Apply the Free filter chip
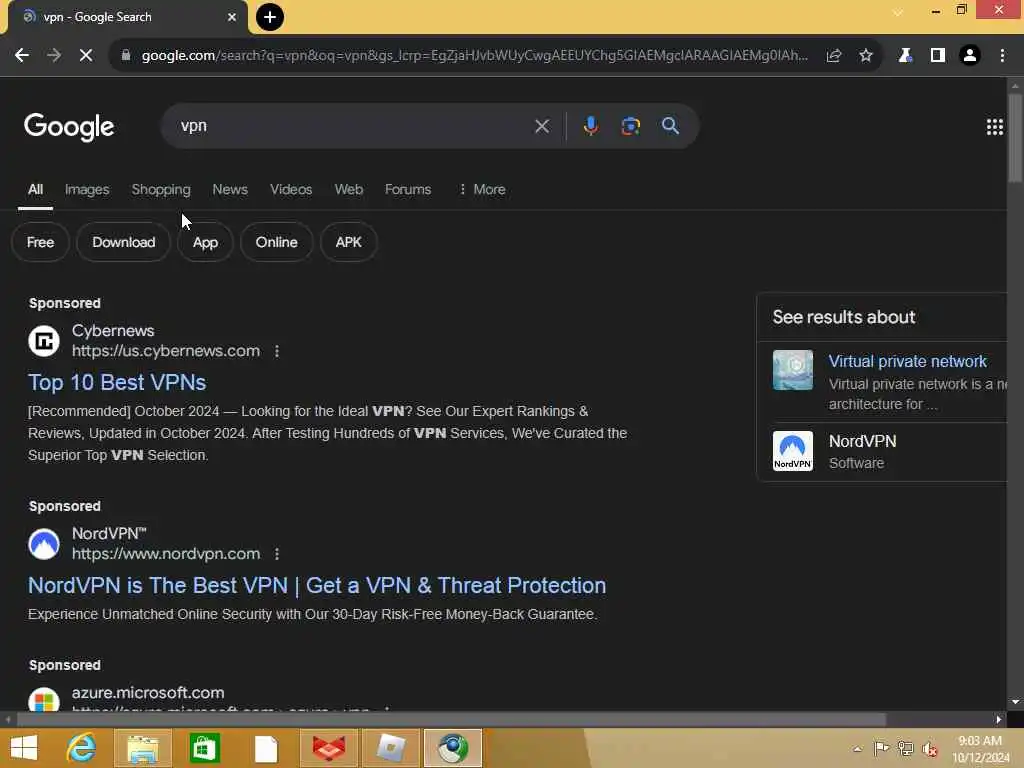Image resolution: width=1024 pixels, height=768 pixels. point(40,242)
